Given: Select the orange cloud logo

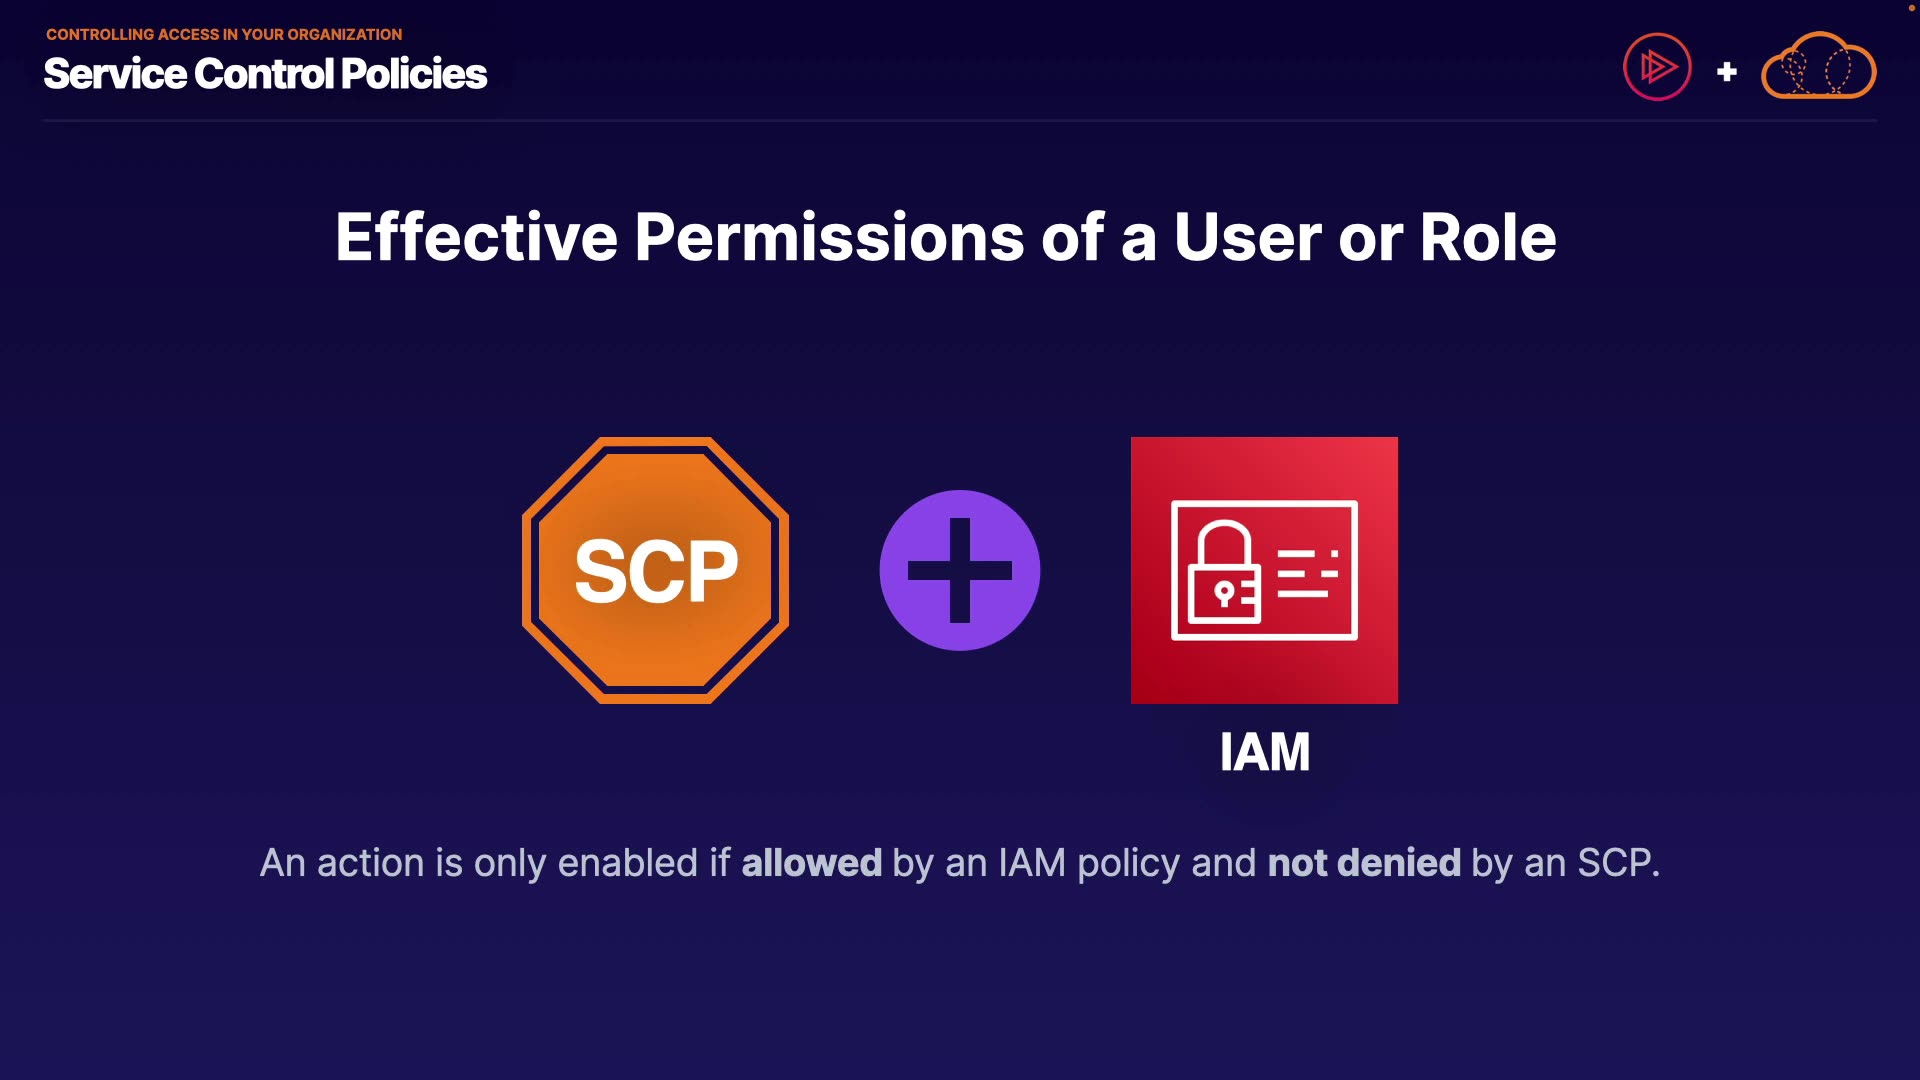Looking at the screenshot, I should (x=1818, y=68).
